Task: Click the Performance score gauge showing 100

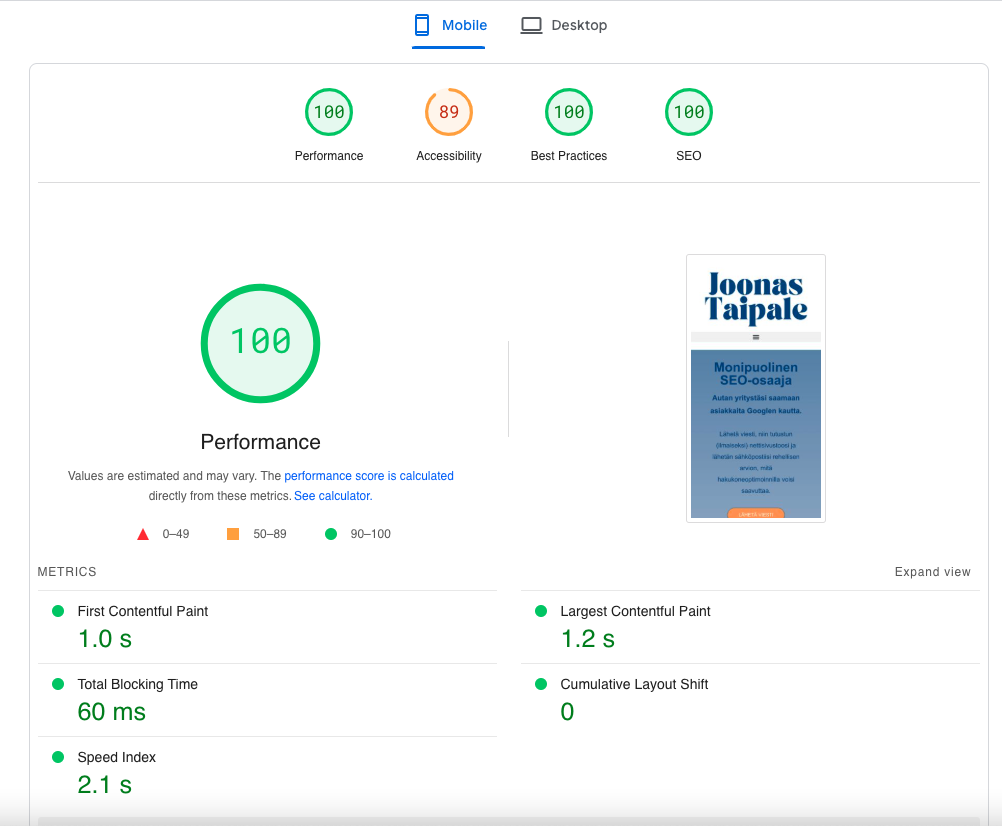Action: point(329,112)
